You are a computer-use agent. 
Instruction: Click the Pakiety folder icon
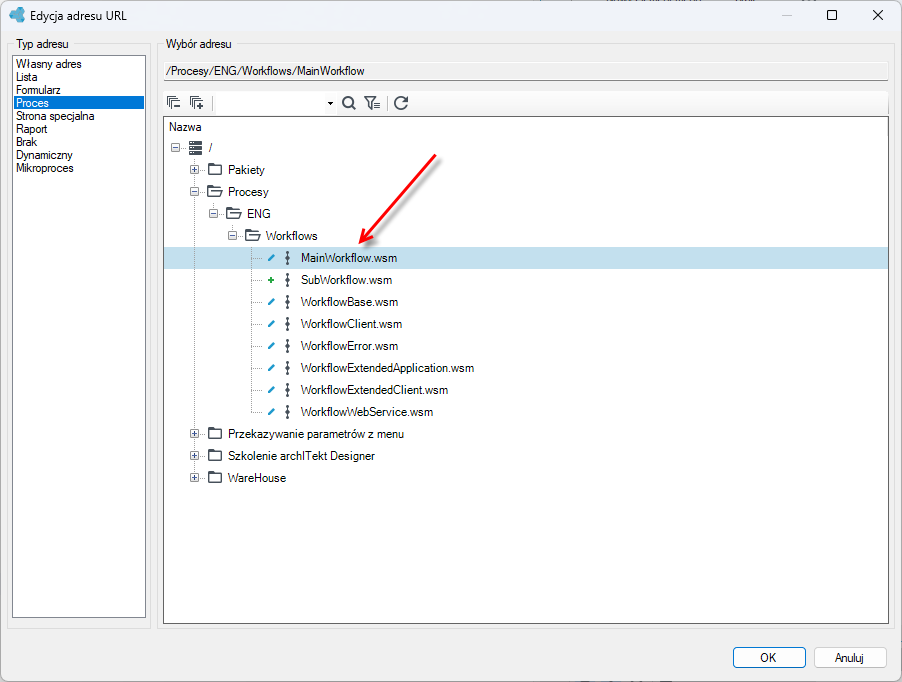pos(215,170)
